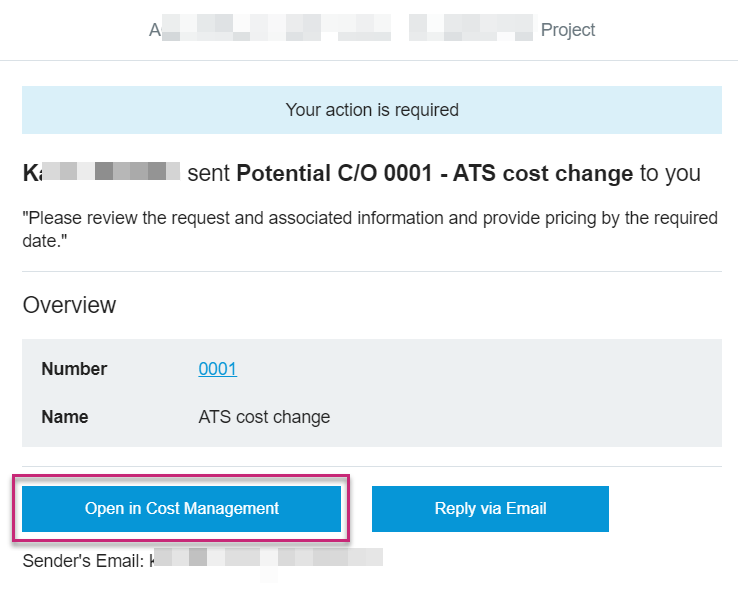Click 'ATS cost change' in bold title
The image size is (738, 610).
point(542,173)
